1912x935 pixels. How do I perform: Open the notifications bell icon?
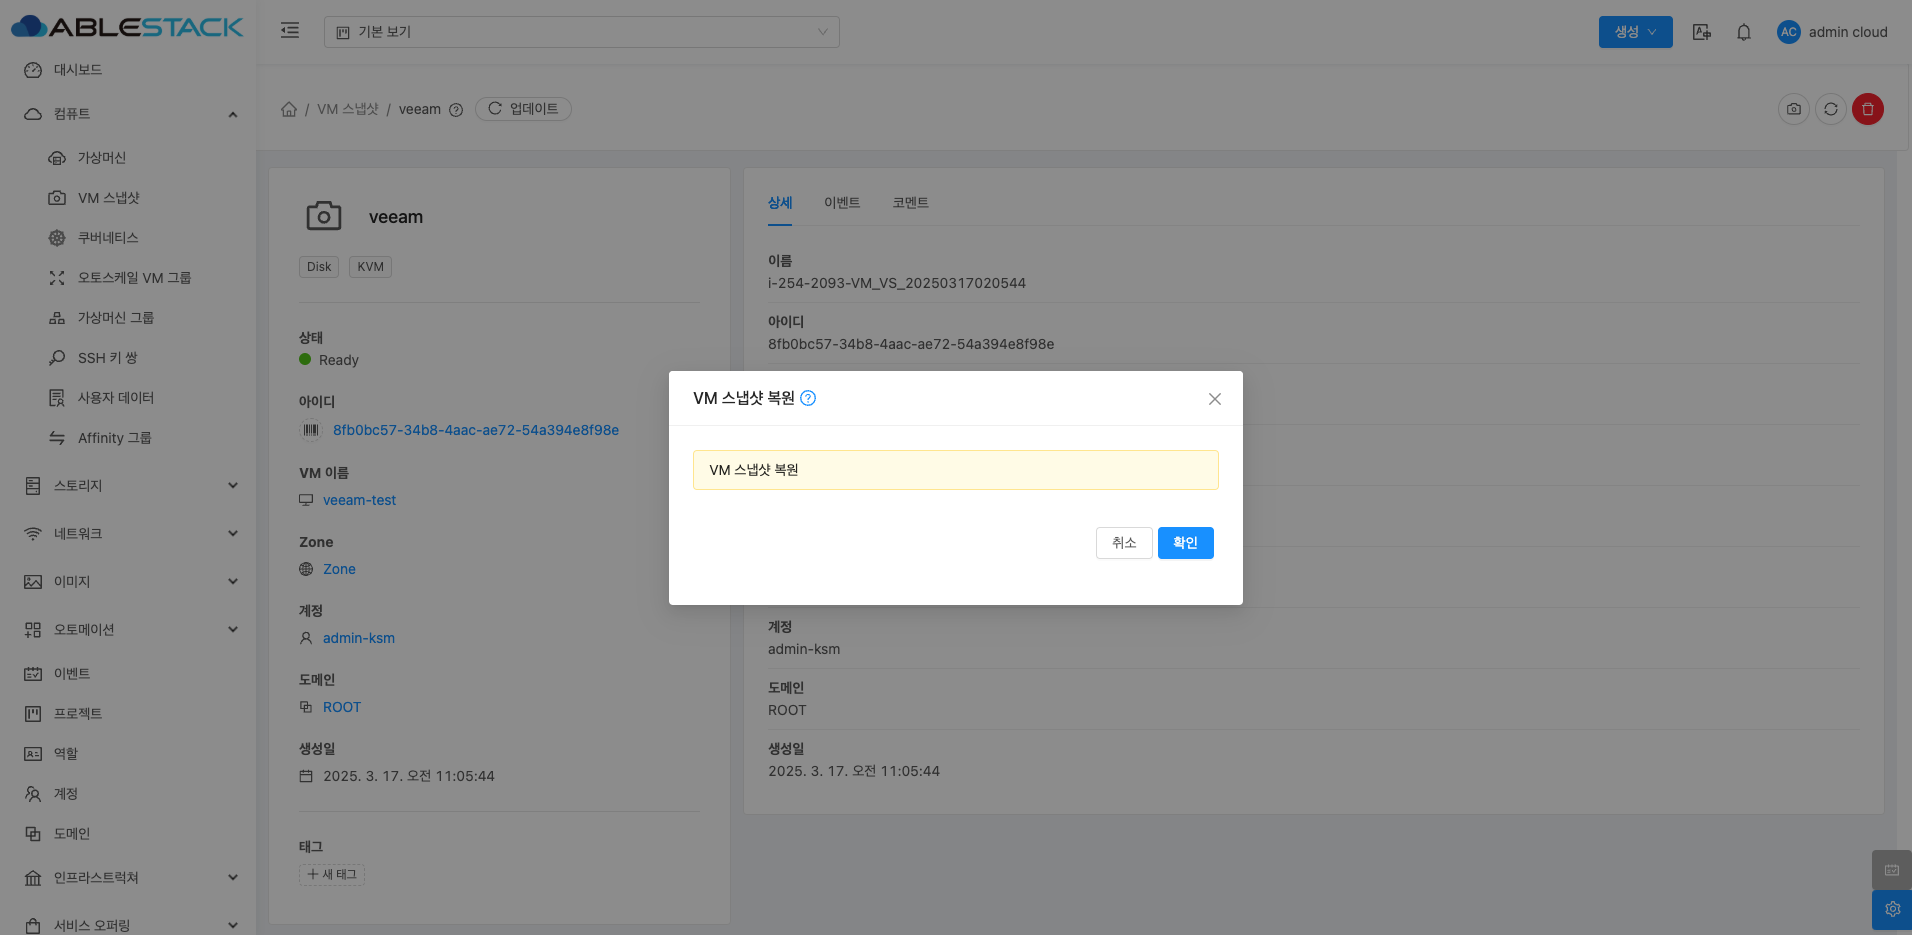[1743, 32]
